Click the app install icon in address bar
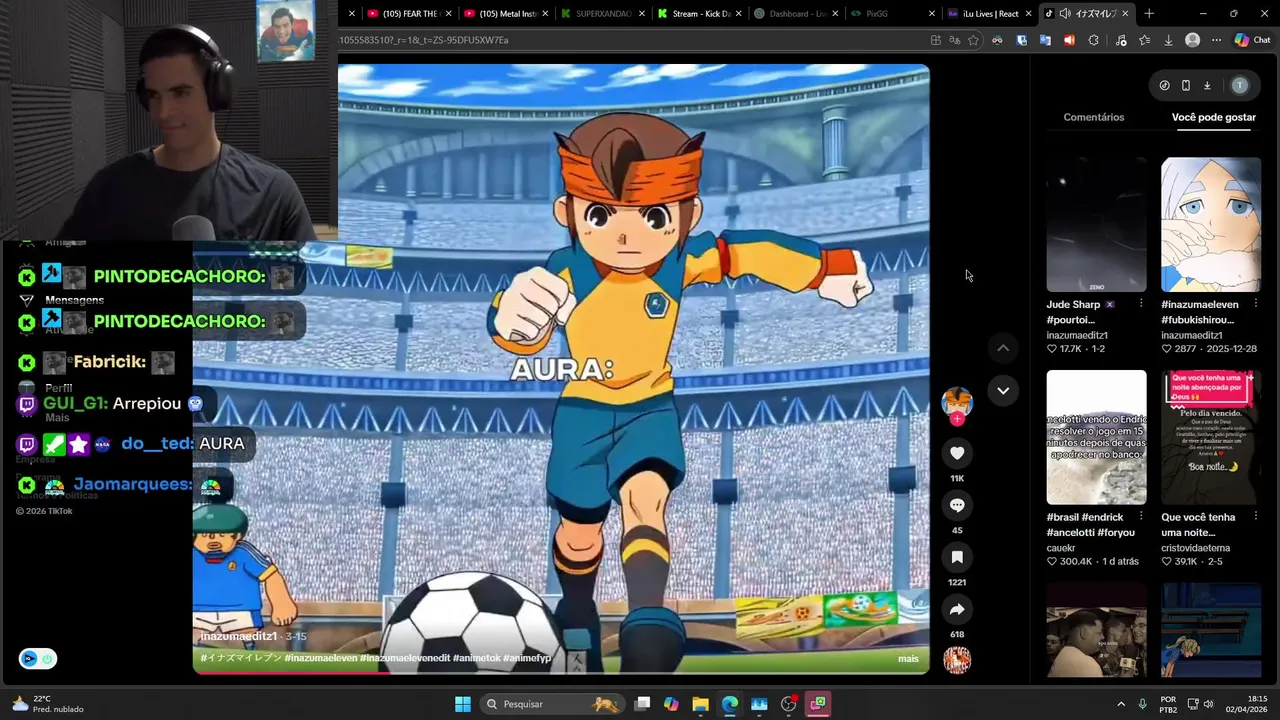 936,40
